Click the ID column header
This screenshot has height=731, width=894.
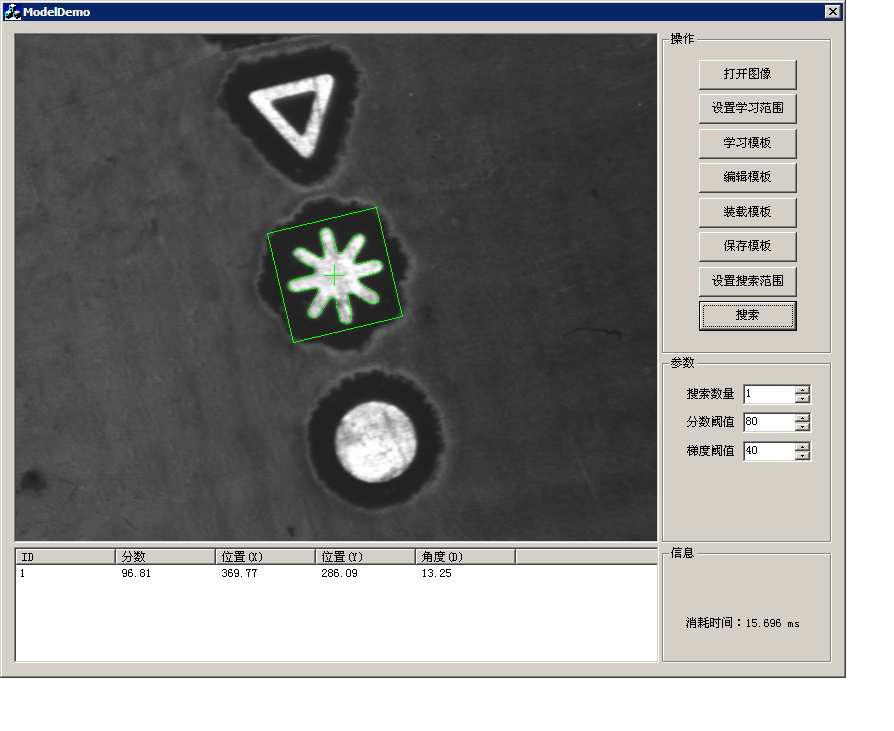(x=65, y=557)
